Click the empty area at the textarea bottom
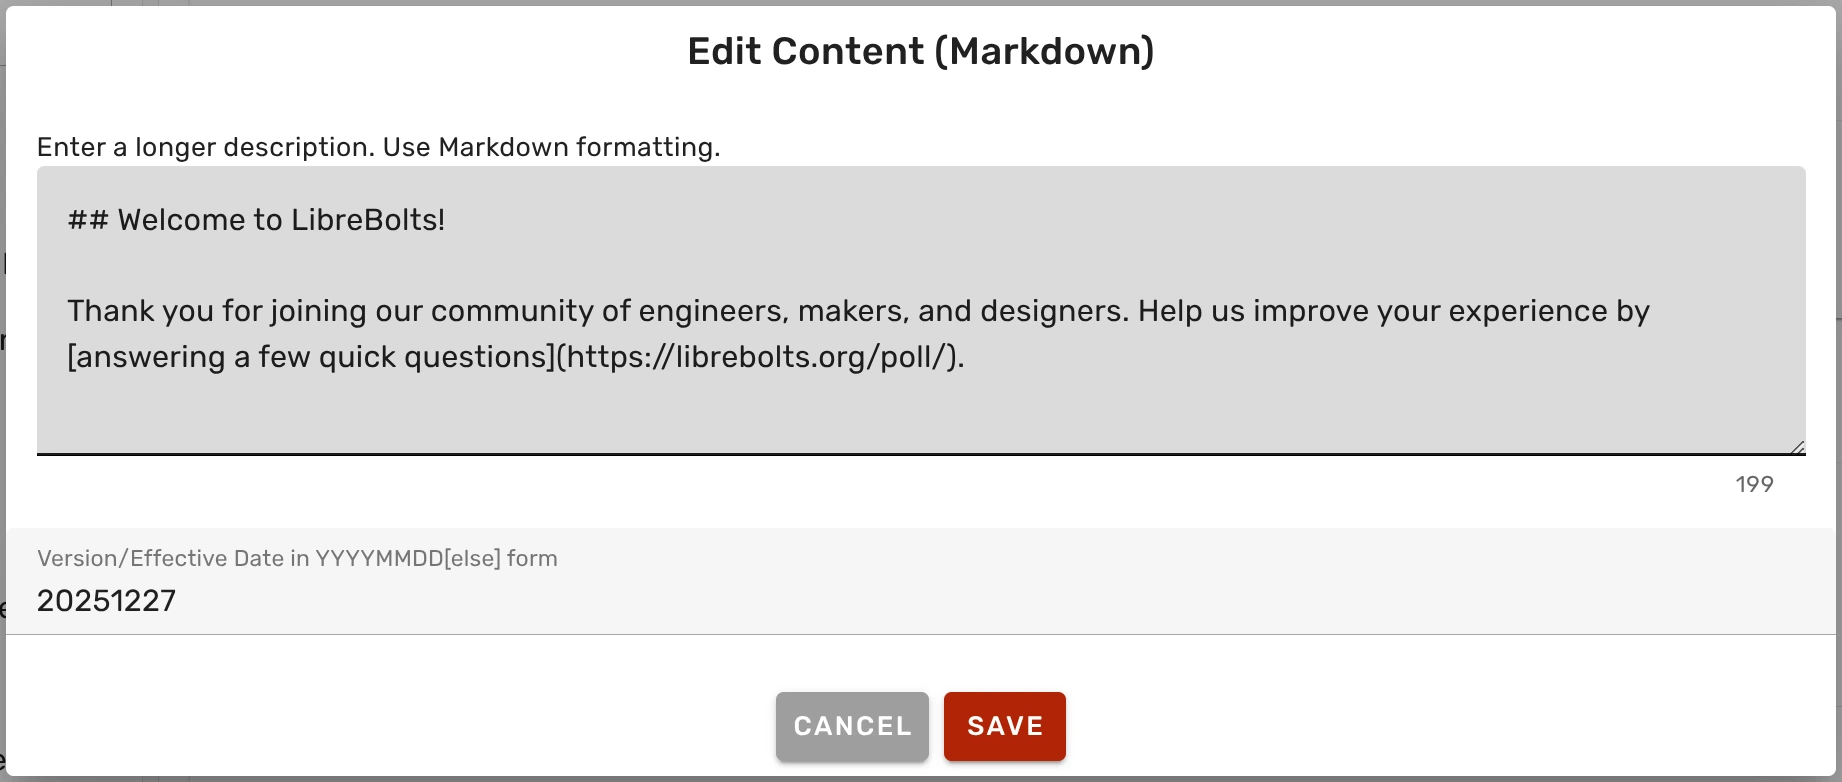 tap(900, 415)
